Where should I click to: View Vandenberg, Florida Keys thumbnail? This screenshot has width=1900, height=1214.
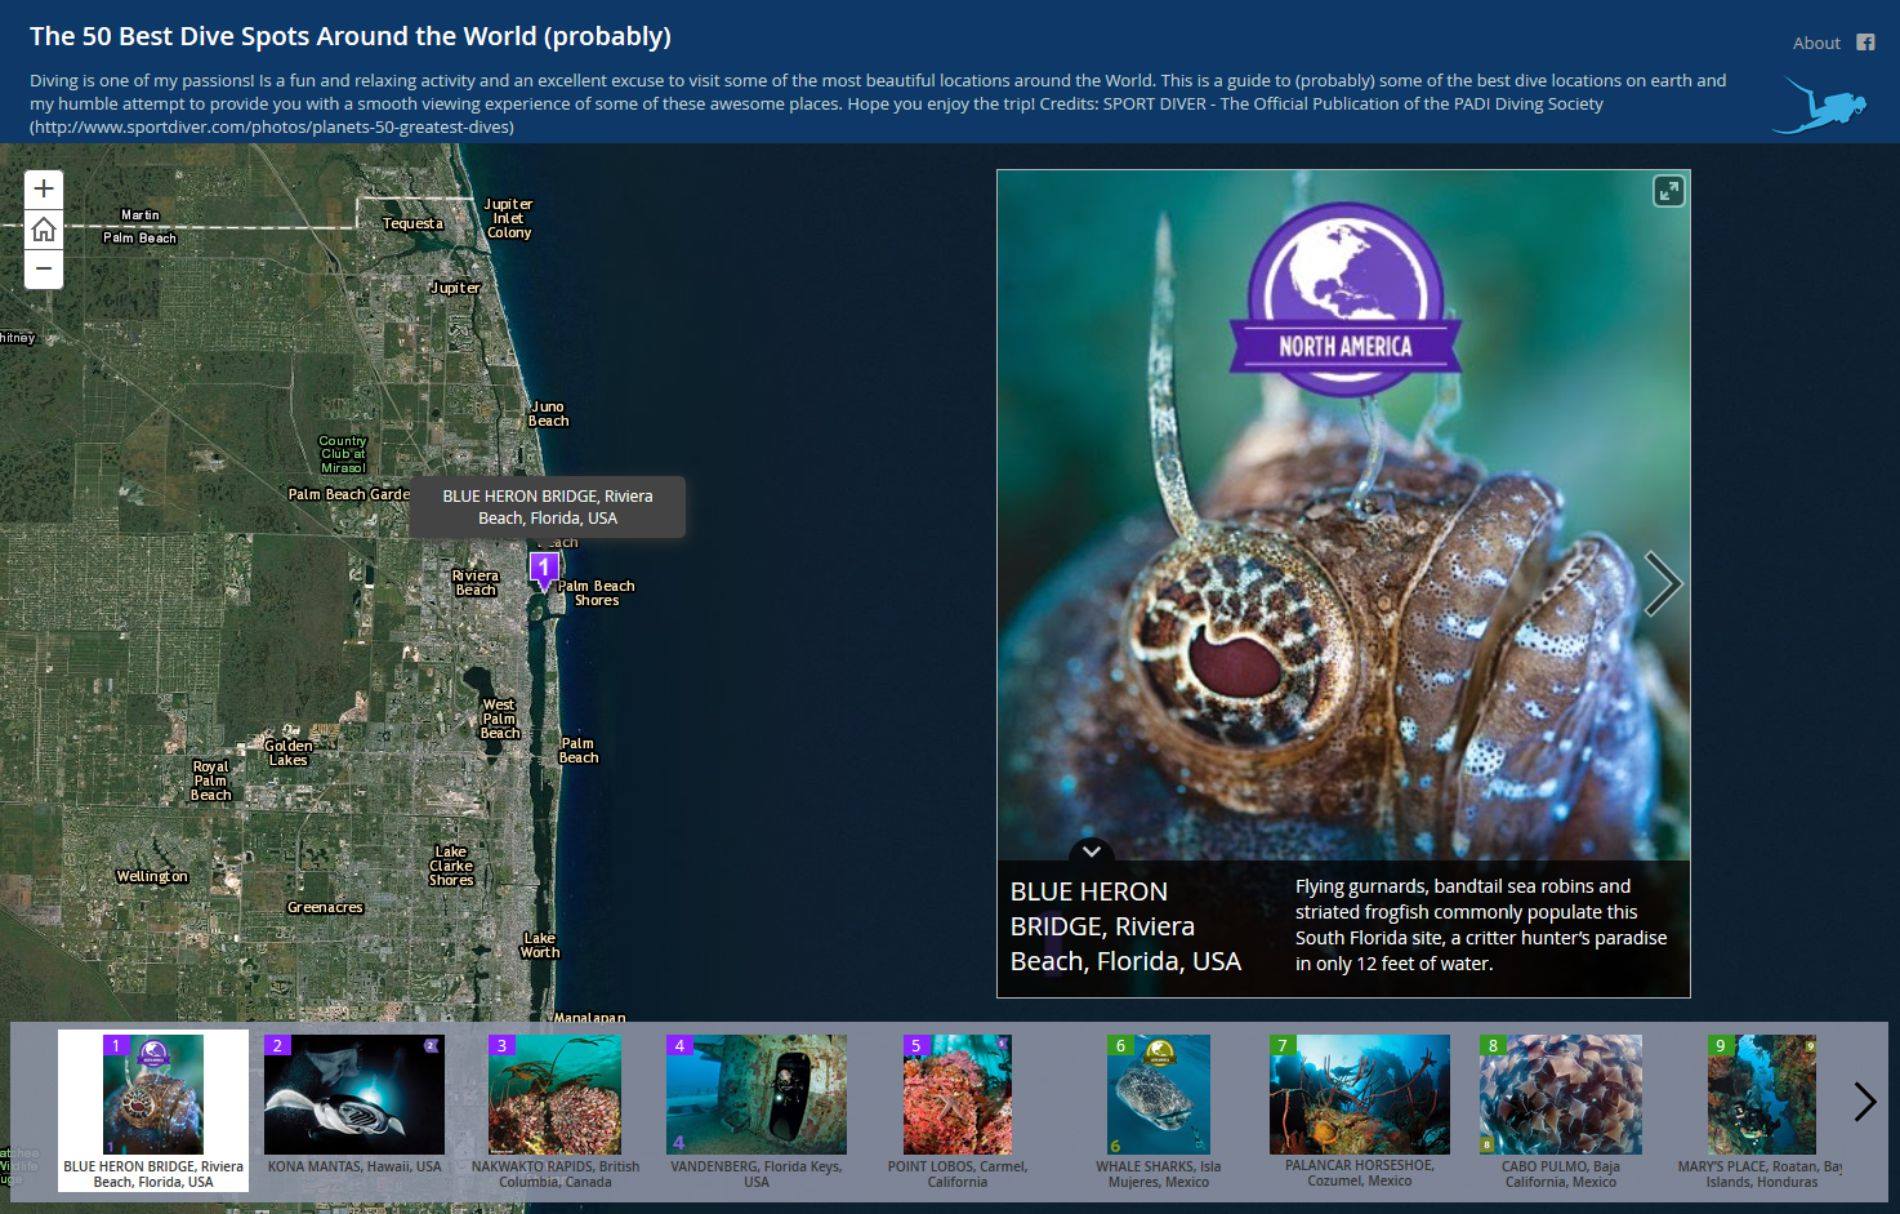tap(756, 1112)
